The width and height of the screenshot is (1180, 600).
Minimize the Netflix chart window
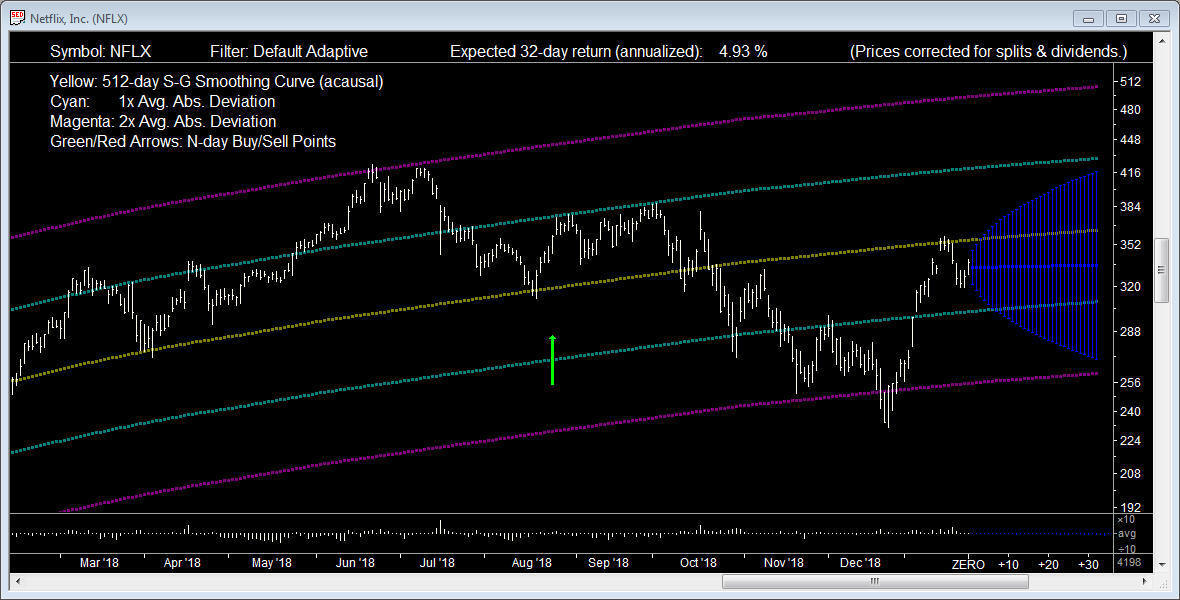[1087, 18]
